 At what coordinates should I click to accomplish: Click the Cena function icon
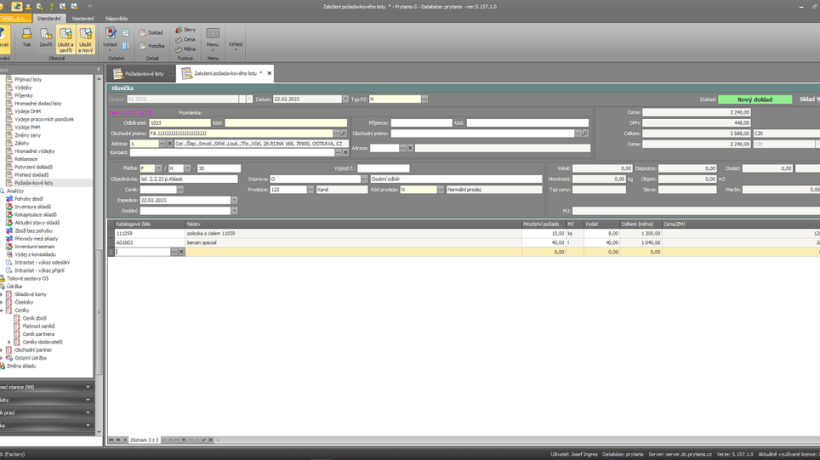tap(185, 39)
